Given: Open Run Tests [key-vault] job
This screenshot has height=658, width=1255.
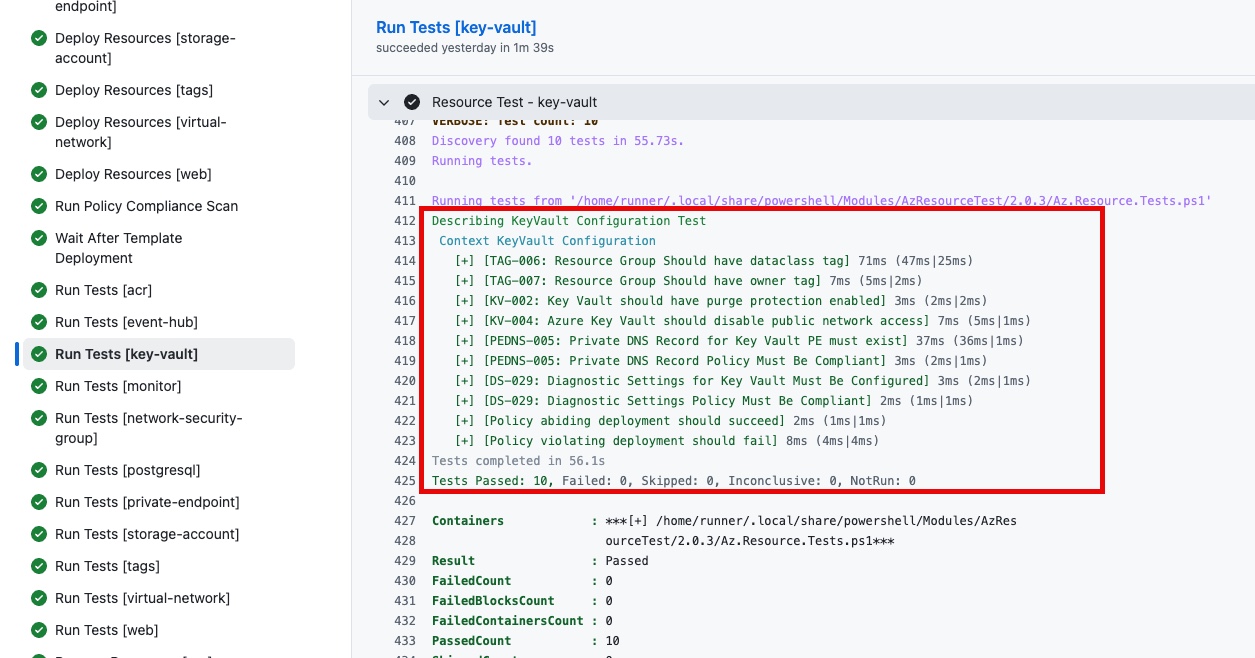Looking at the screenshot, I should pyautogui.click(x=126, y=354).
